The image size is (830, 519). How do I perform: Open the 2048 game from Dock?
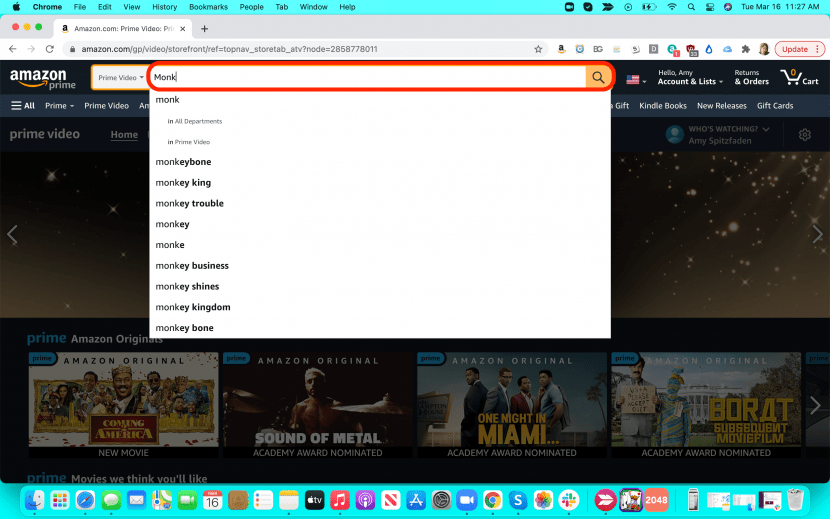(656, 500)
